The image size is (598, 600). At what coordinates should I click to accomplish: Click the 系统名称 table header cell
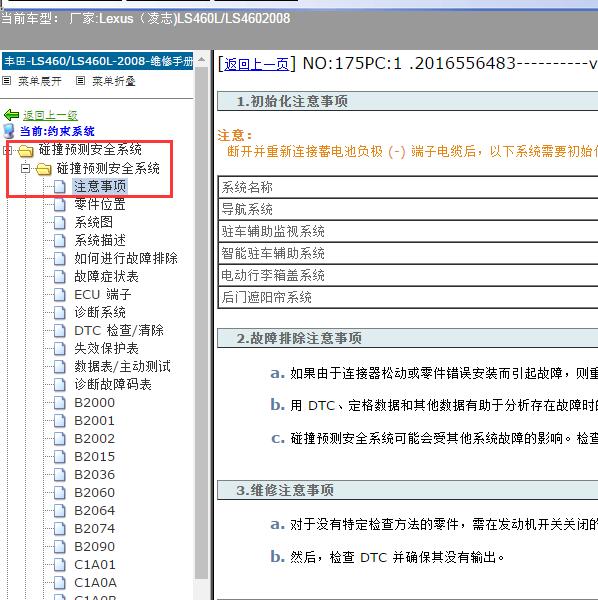408,187
